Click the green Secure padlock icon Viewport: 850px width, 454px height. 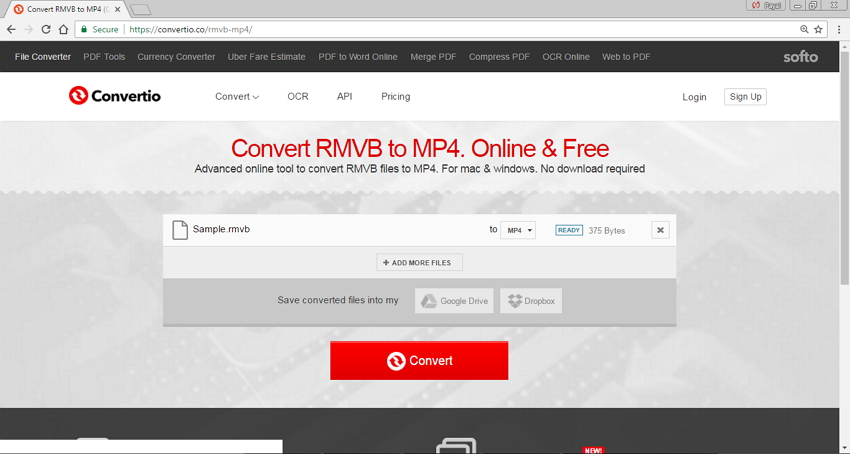pos(84,29)
